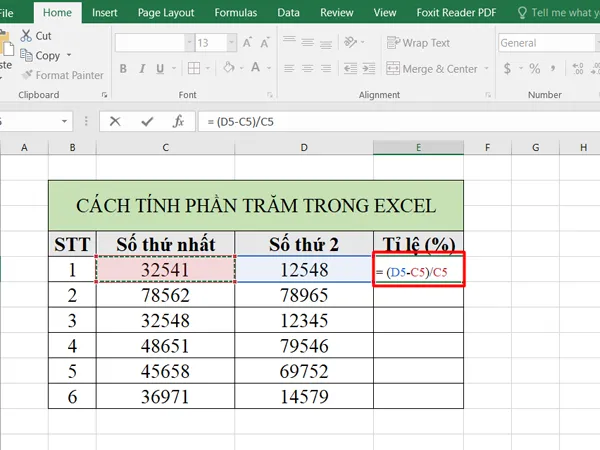Apply bold formatting with the B icon
The width and height of the screenshot is (600, 450).
[x=124, y=69]
